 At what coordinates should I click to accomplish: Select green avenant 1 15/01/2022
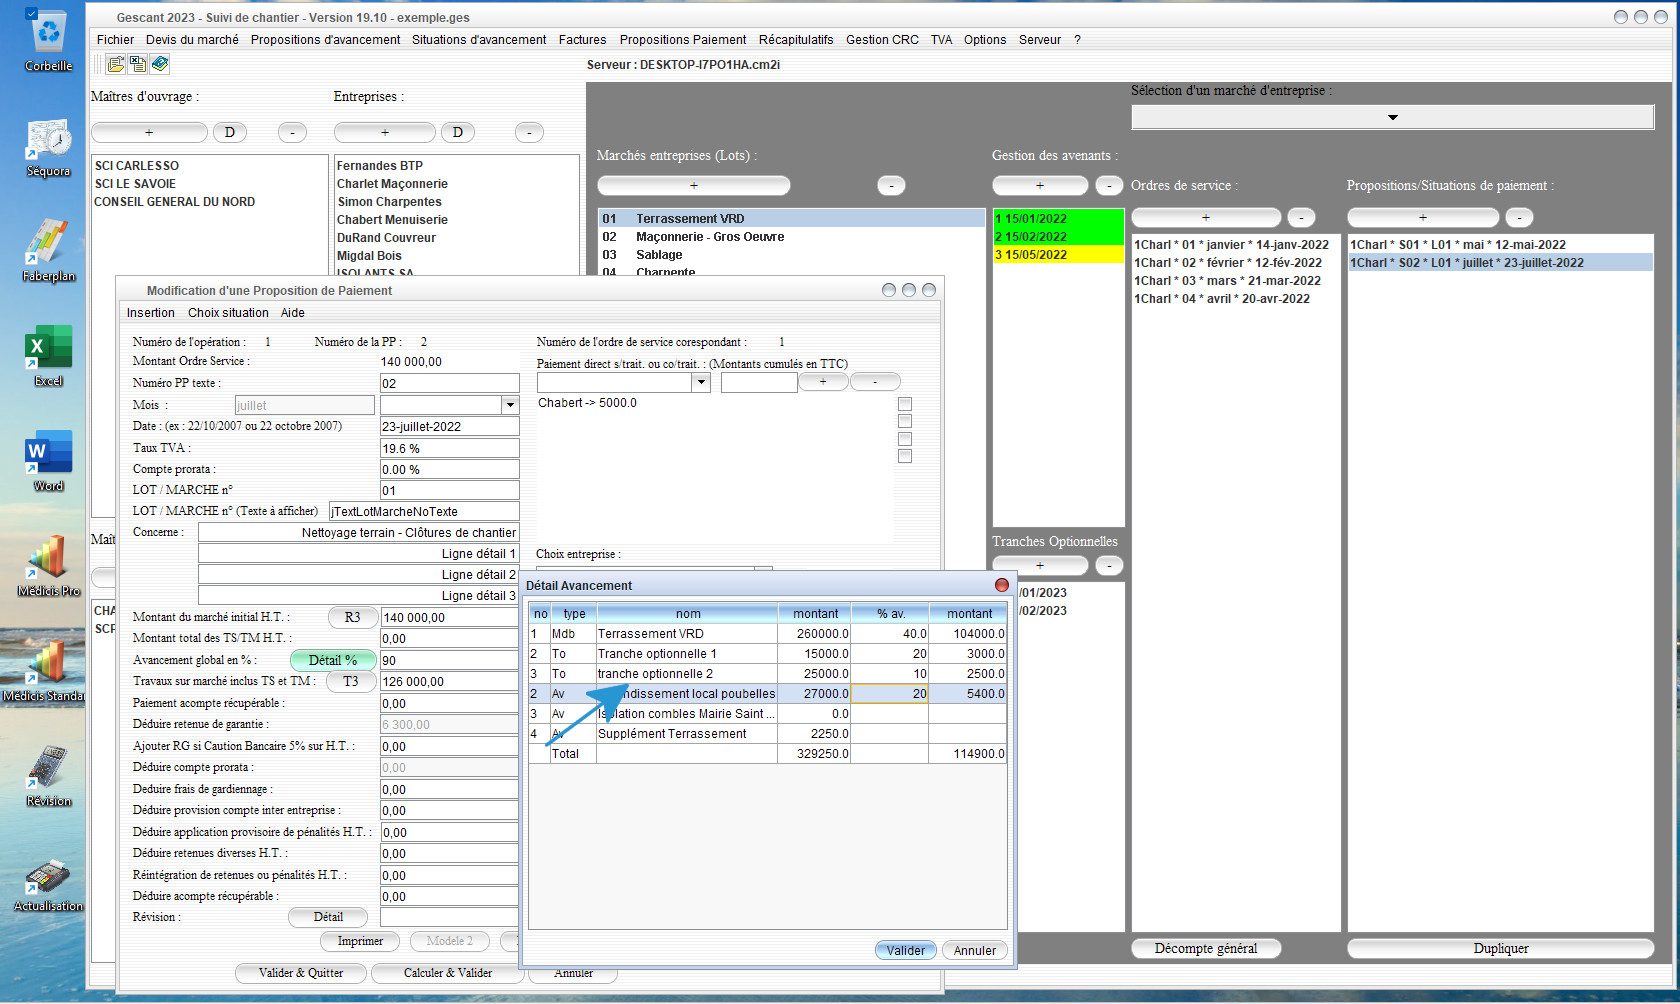[x=1059, y=218]
